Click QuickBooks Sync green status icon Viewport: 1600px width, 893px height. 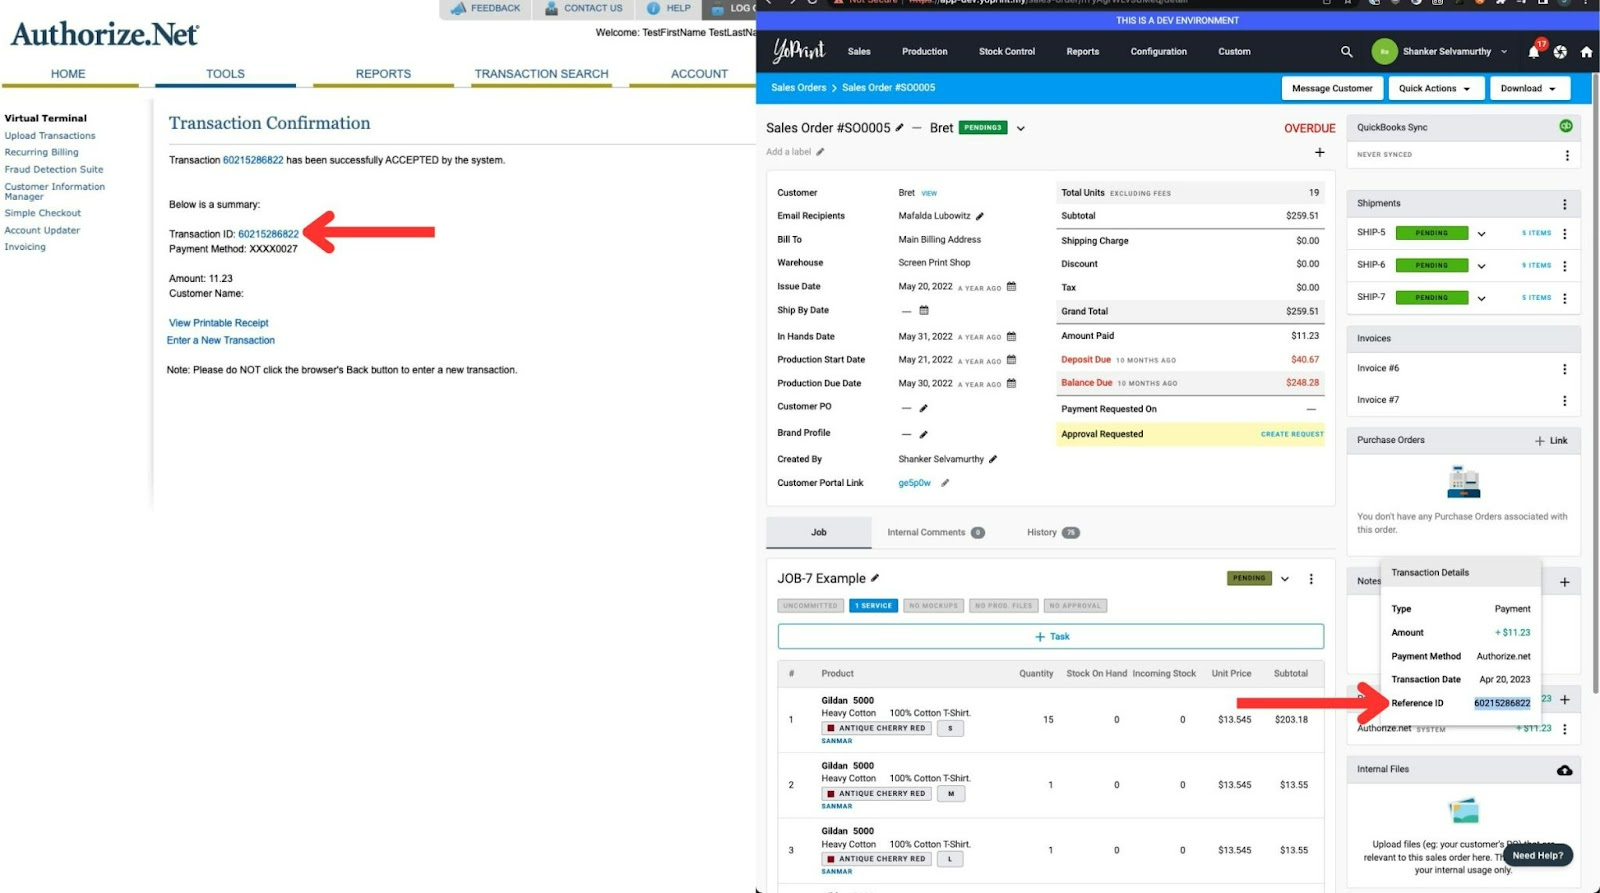[1565, 126]
